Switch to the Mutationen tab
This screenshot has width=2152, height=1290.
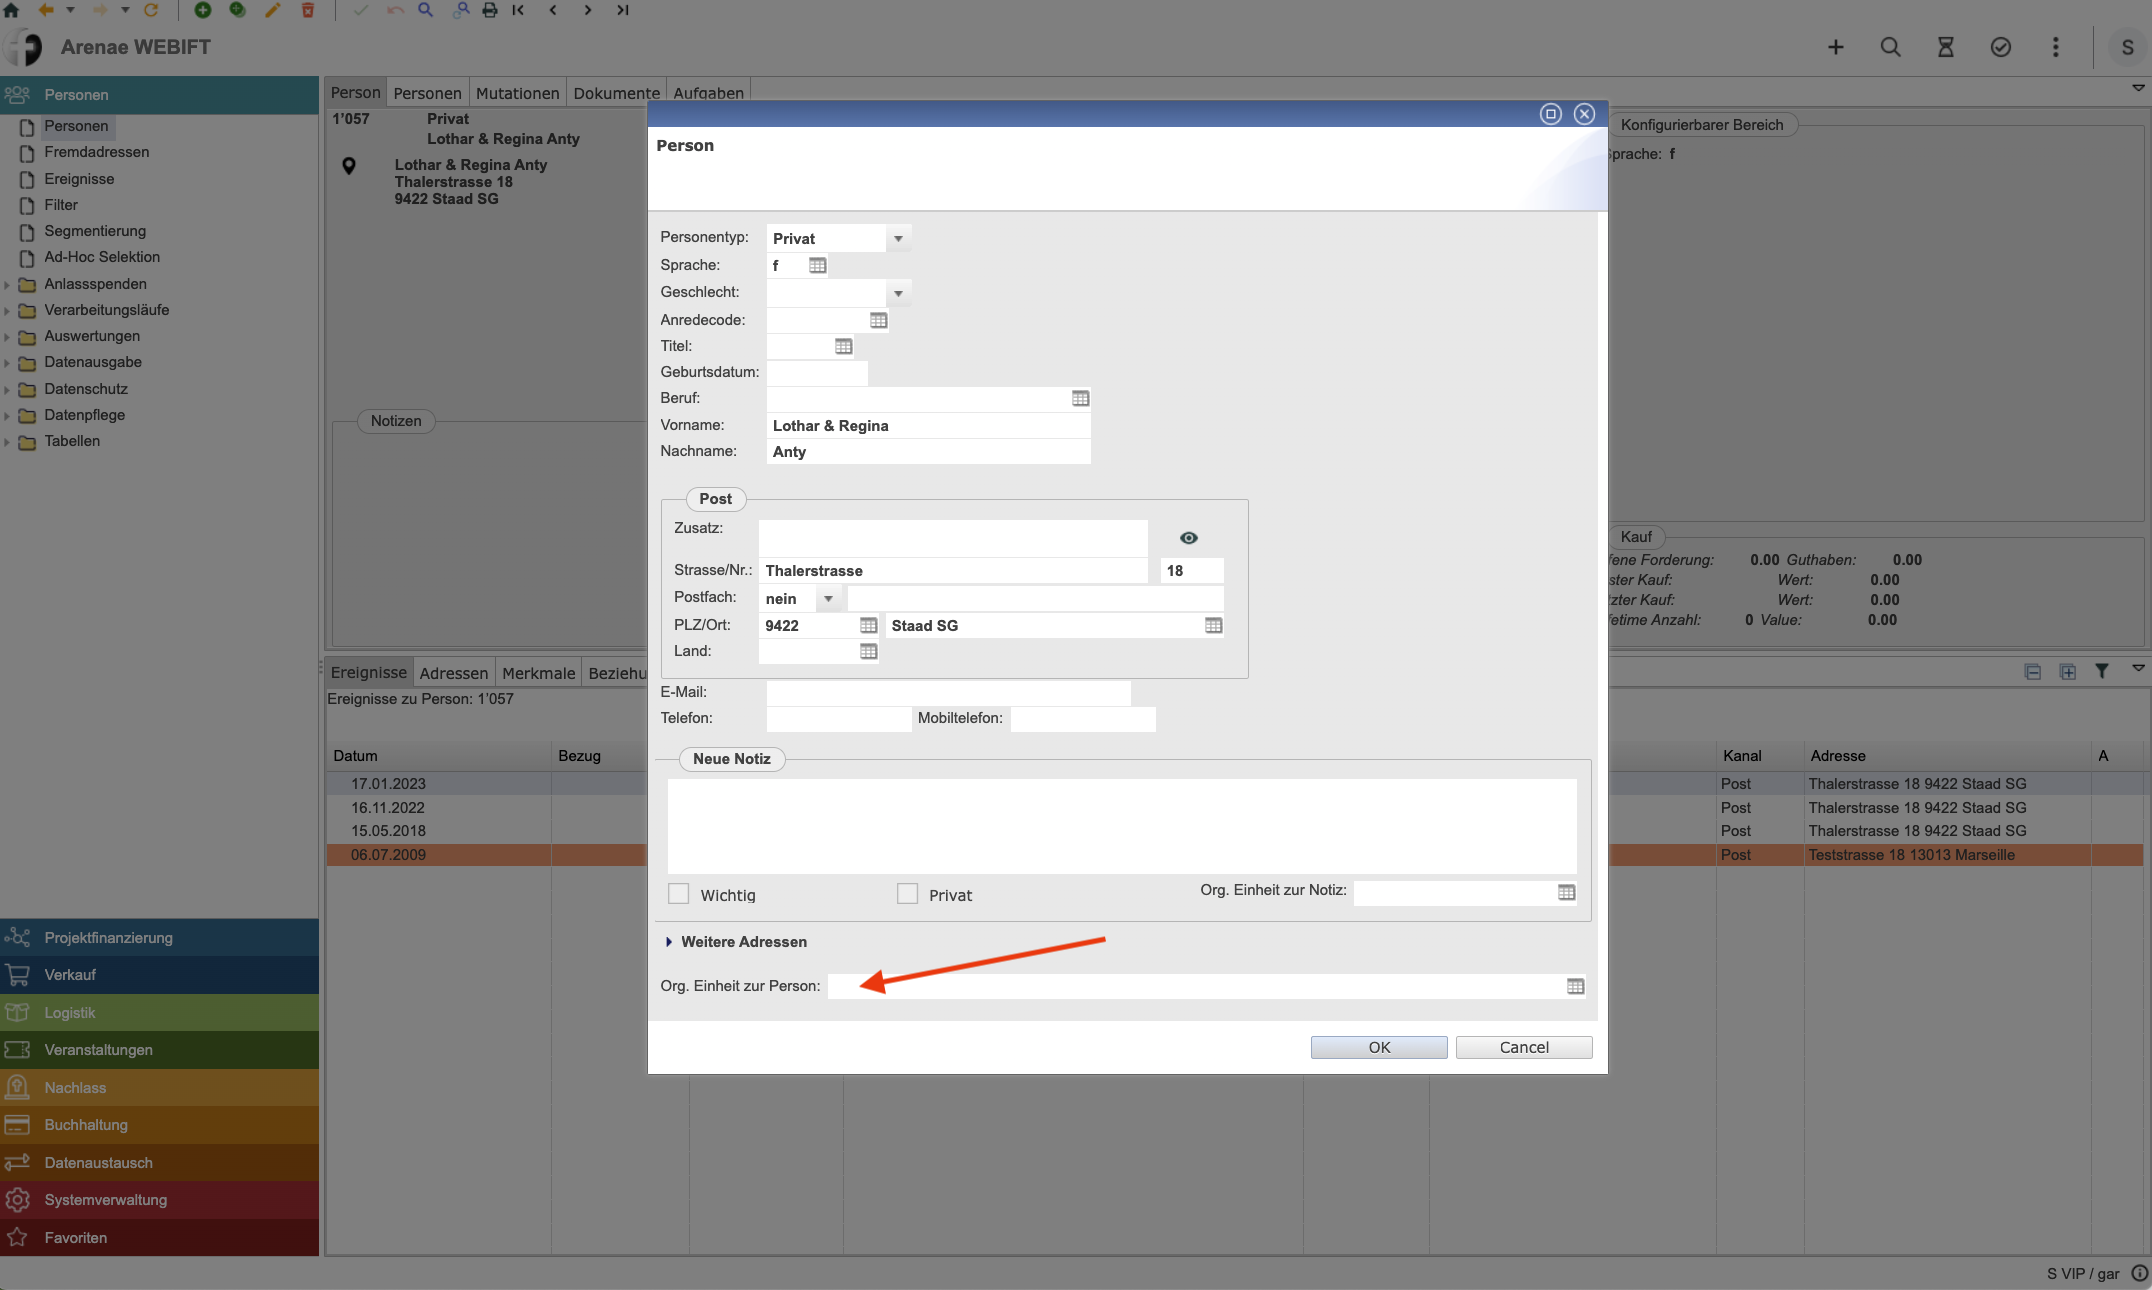pos(517,93)
